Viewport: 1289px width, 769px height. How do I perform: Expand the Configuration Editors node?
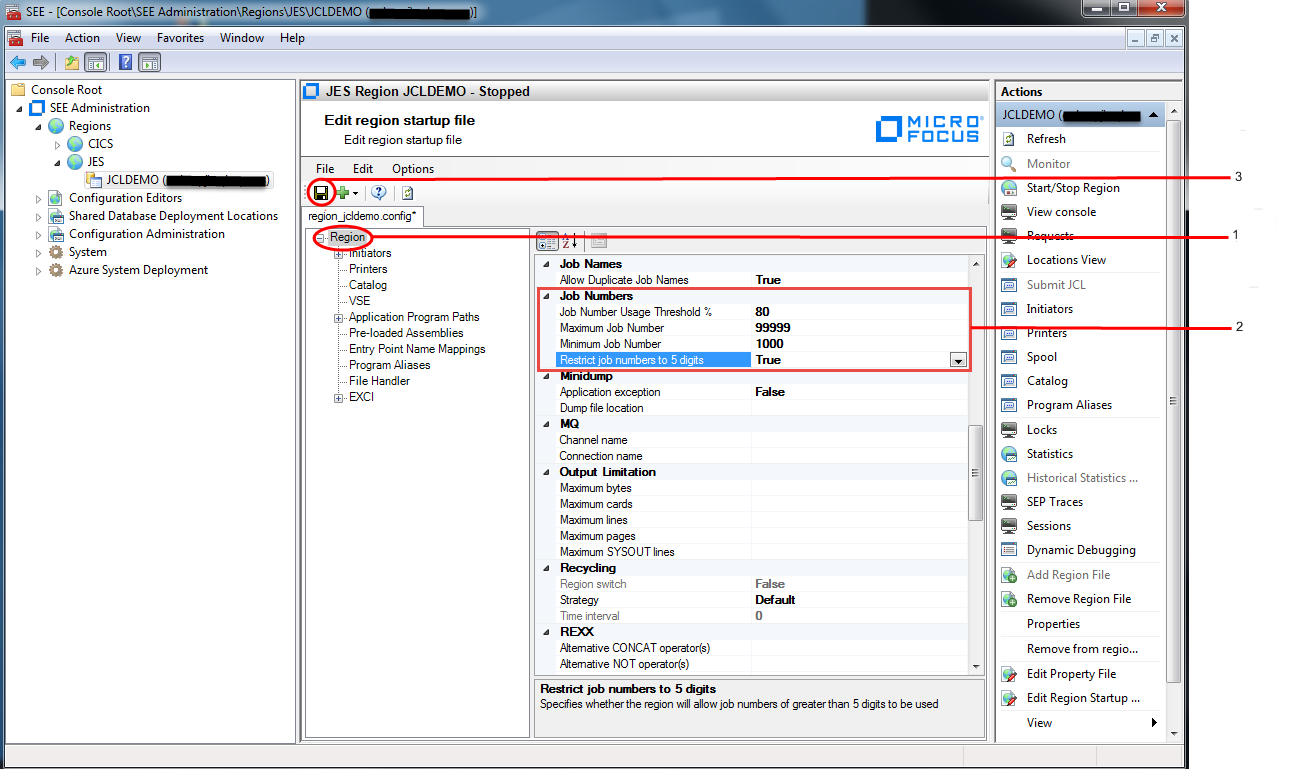pos(39,198)
